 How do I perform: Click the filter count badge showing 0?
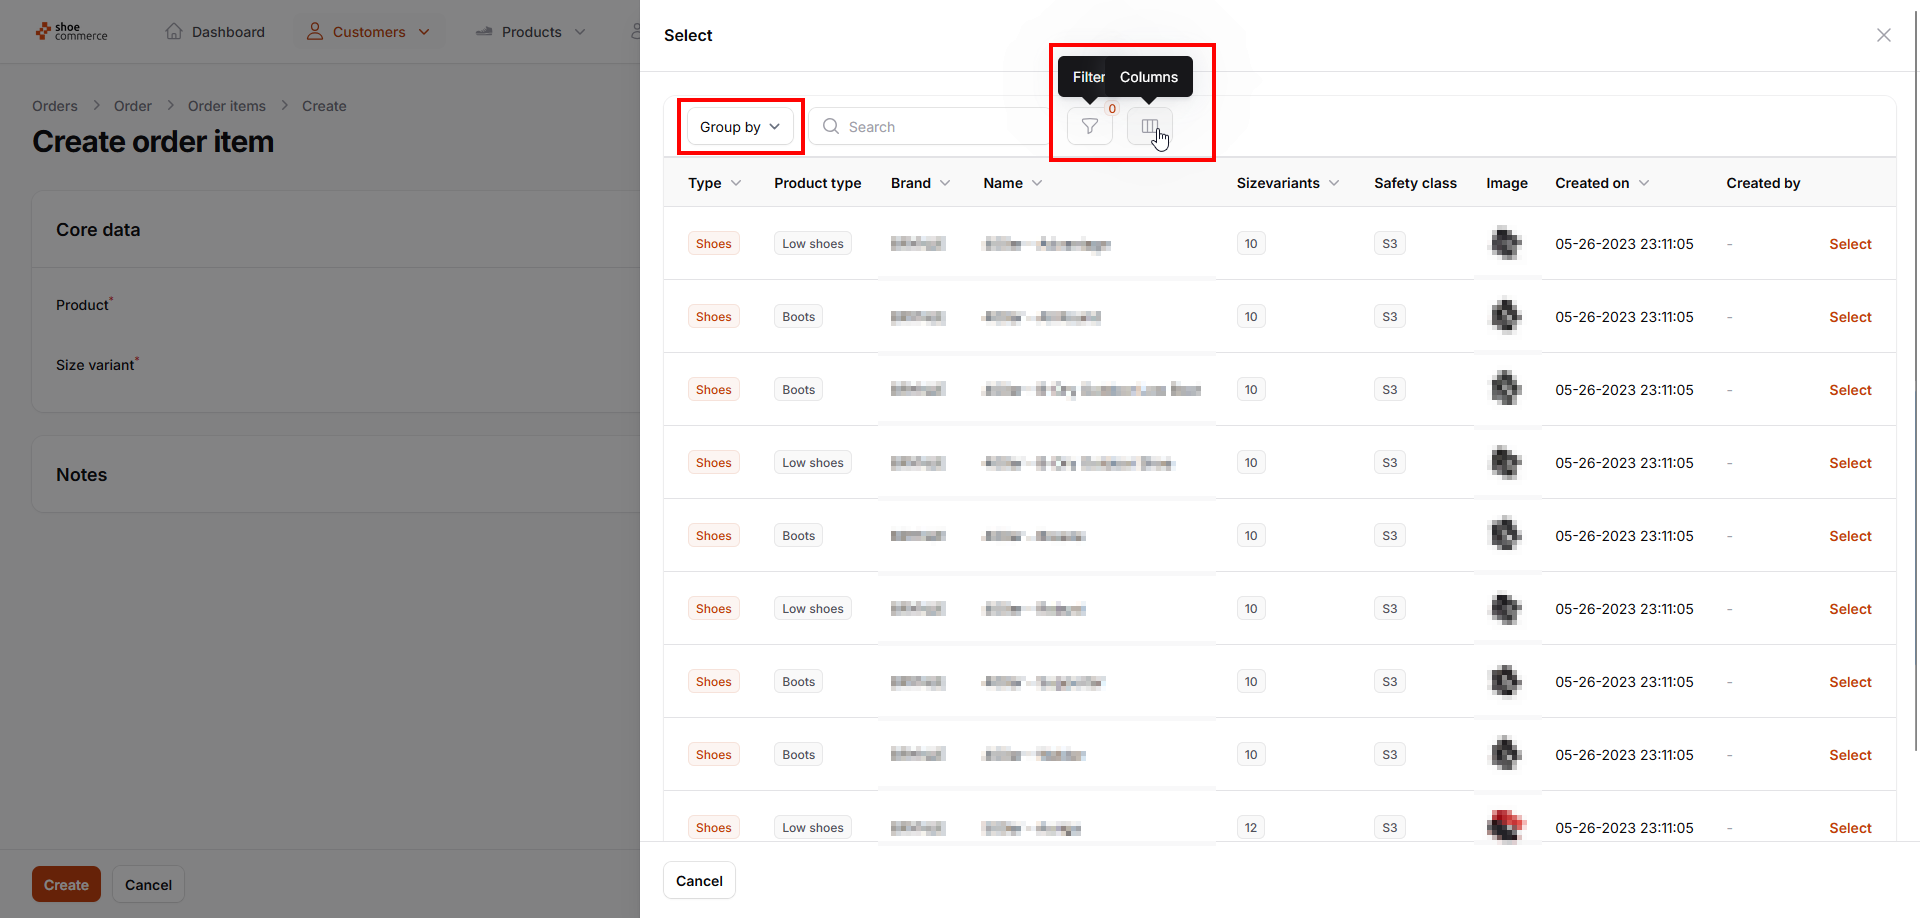(1112, 109)
